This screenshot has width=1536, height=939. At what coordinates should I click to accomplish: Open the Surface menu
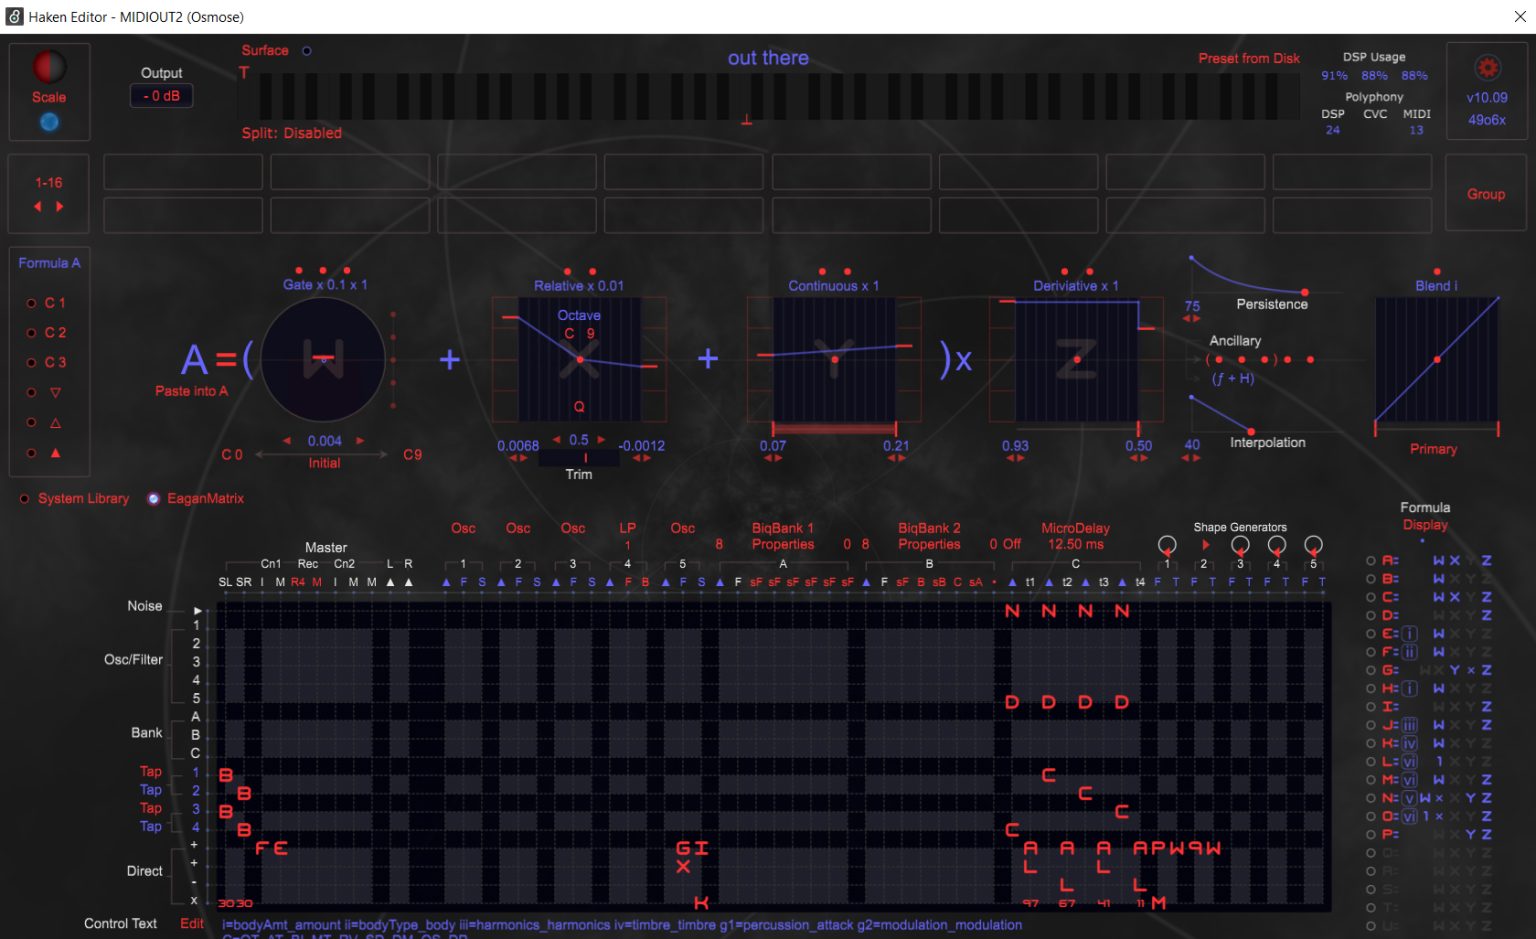click(265, 50)
